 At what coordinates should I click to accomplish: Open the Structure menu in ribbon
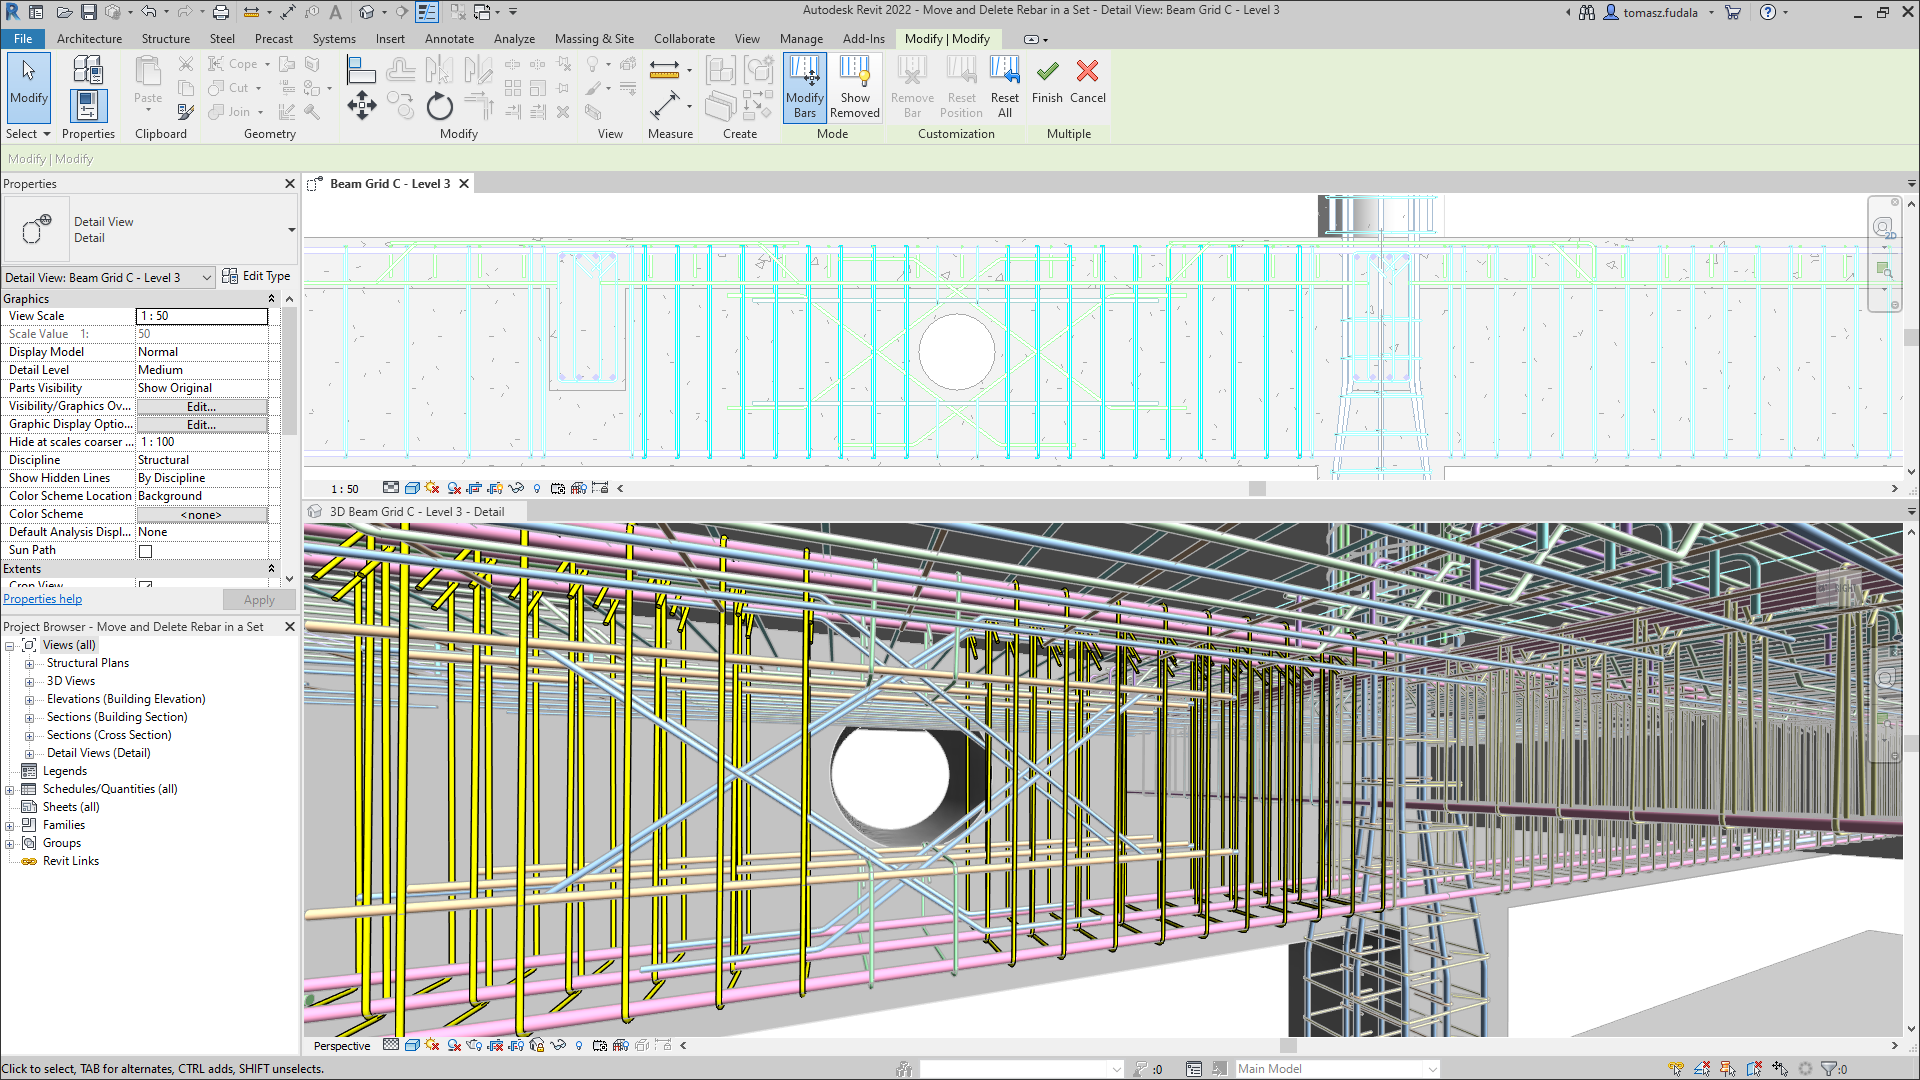coord(164,38)
